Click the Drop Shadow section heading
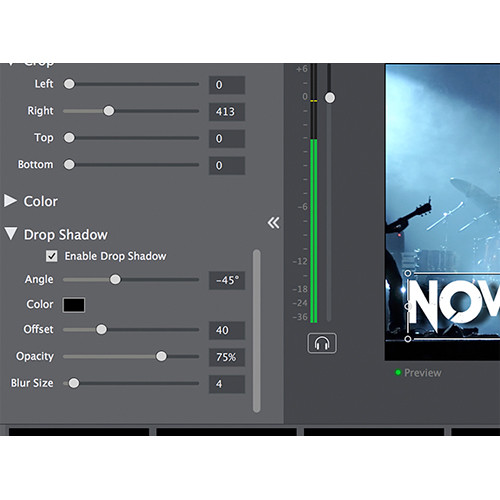Screen dimensions: 500x500 click(x=66, y=235)
